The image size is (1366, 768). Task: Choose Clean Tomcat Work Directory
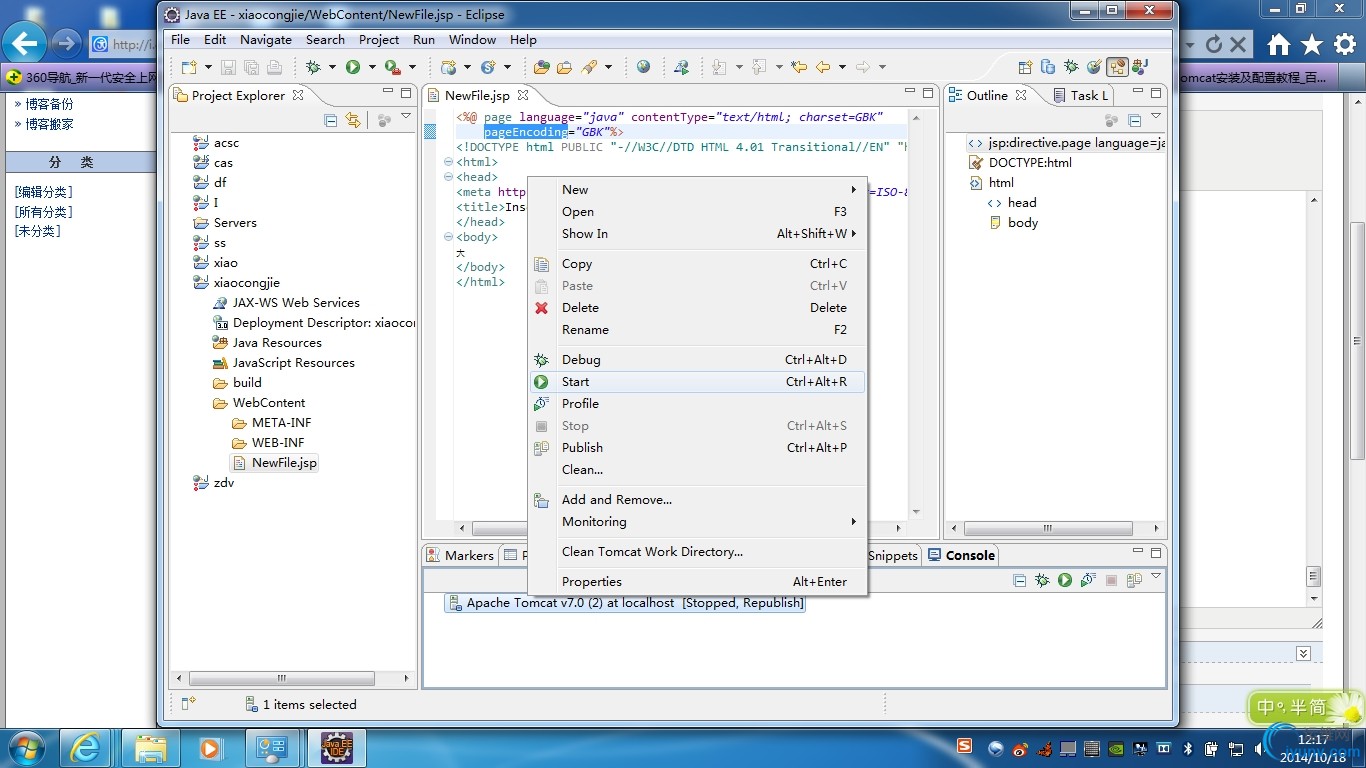[698, 552]
